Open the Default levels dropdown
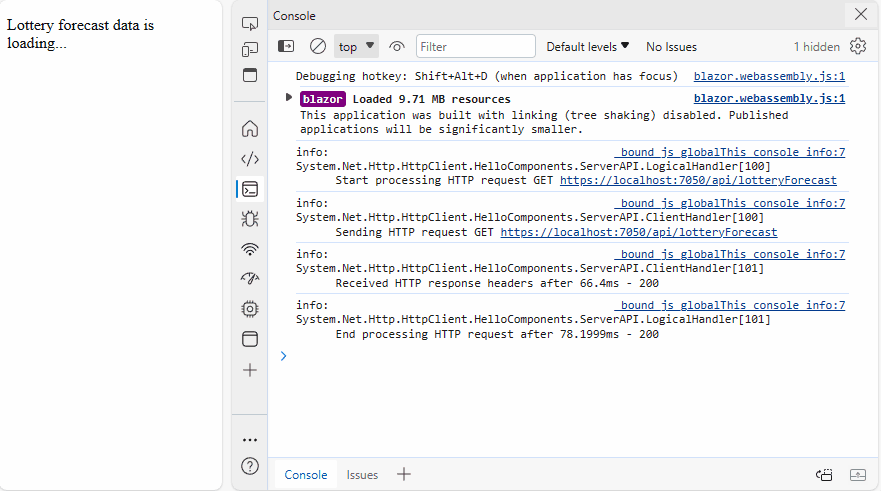Image resolution: width=881 pixels, height=491 pixels. (587, 46)
